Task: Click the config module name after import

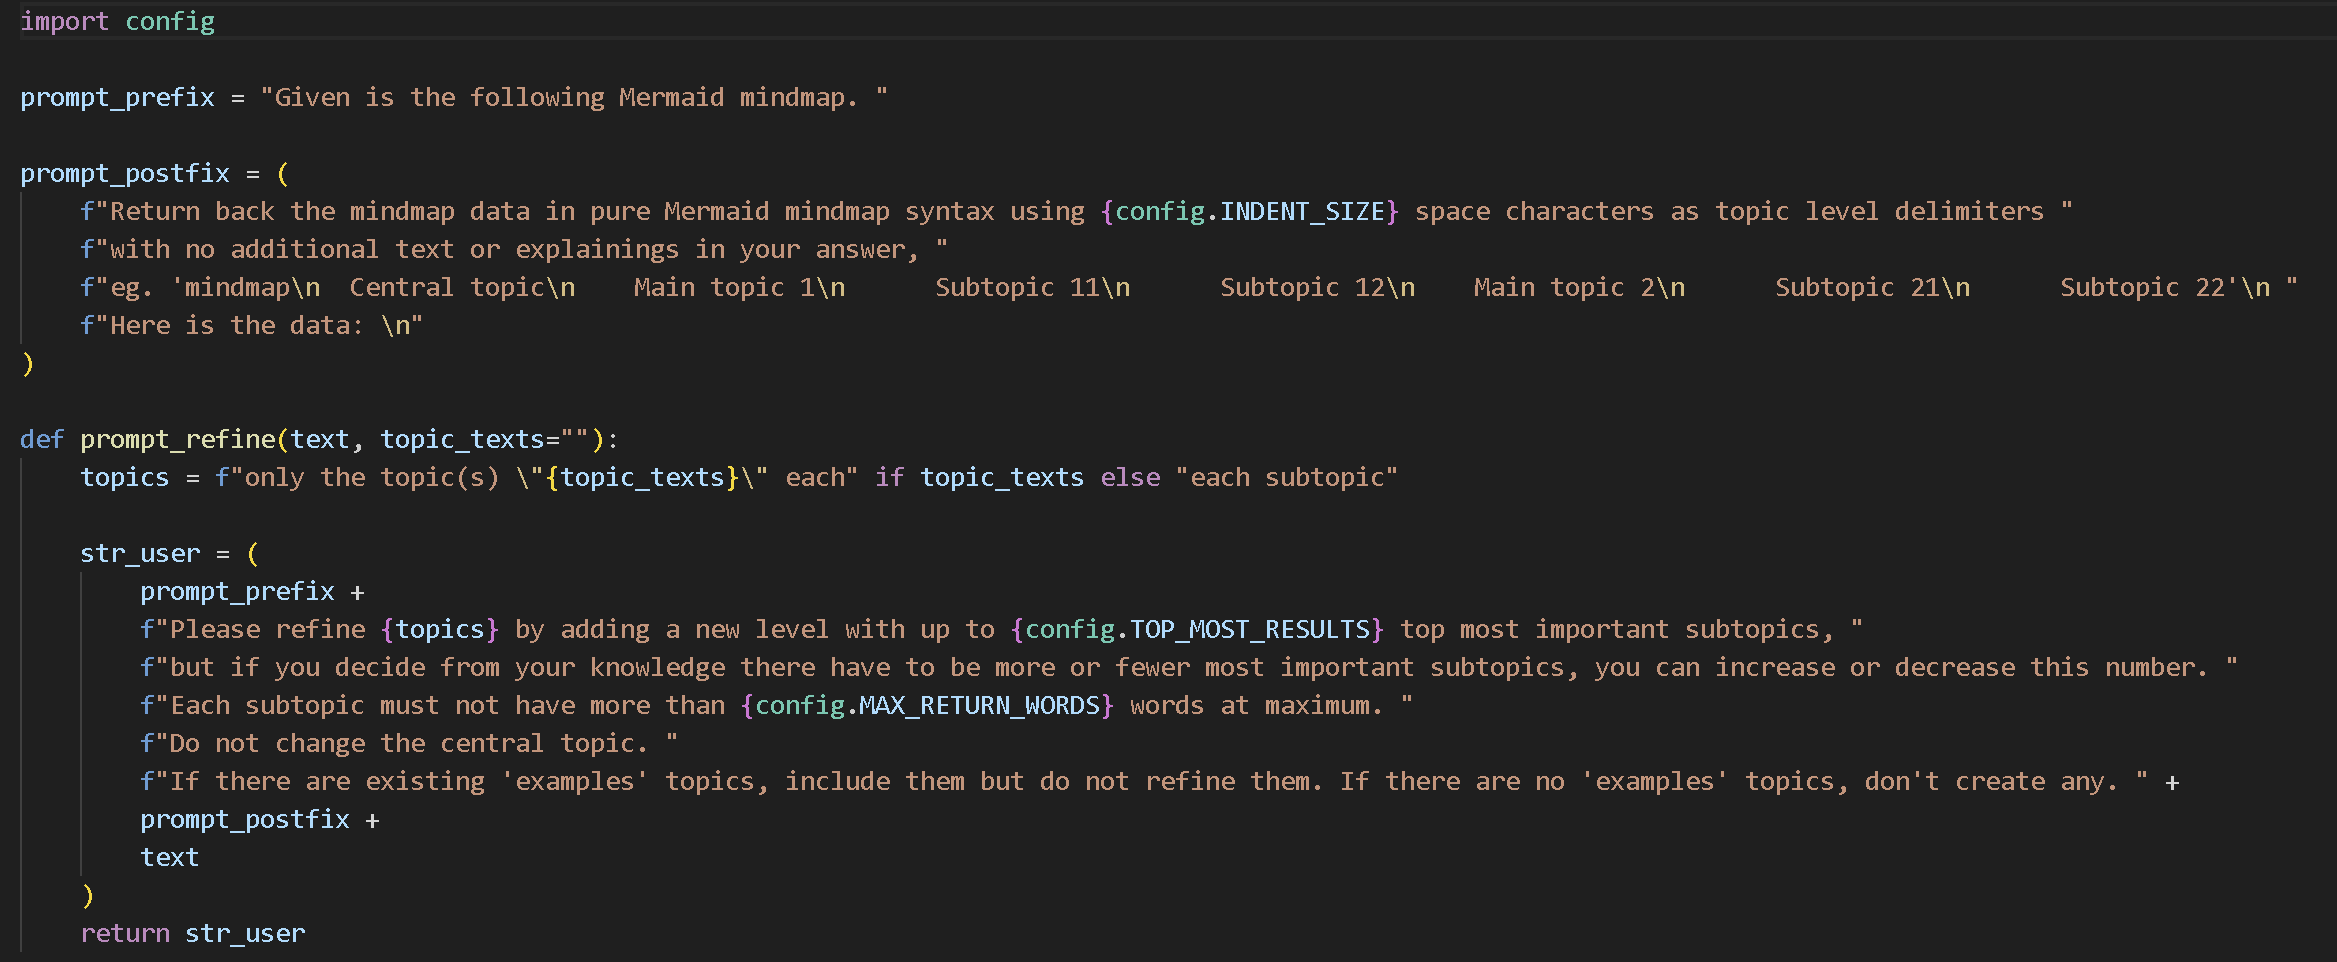Action: (169, 21)
